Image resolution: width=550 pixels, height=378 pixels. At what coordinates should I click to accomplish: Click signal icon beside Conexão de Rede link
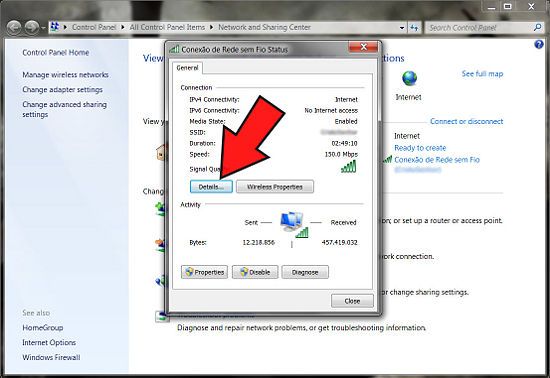387,160
